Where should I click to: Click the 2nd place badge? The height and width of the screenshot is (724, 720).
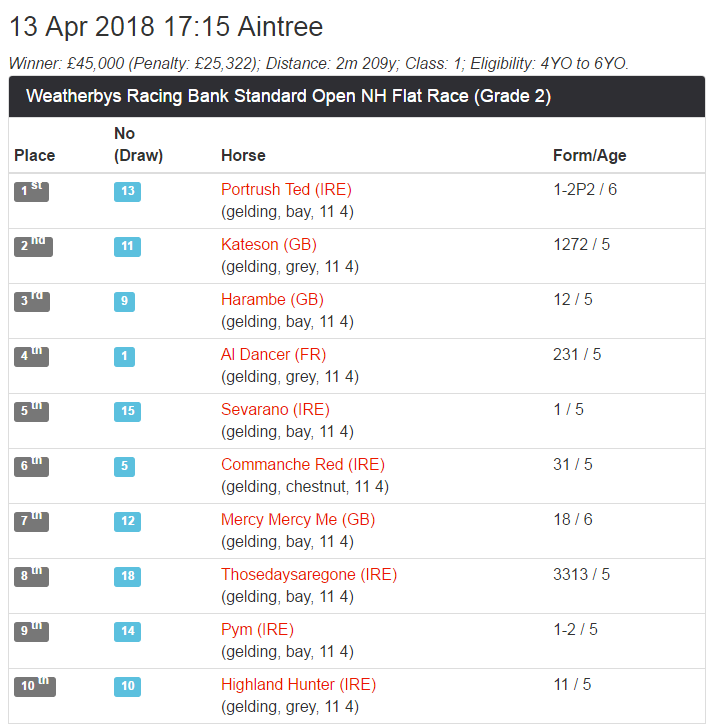pyautogui.click(x=32, y=246)
